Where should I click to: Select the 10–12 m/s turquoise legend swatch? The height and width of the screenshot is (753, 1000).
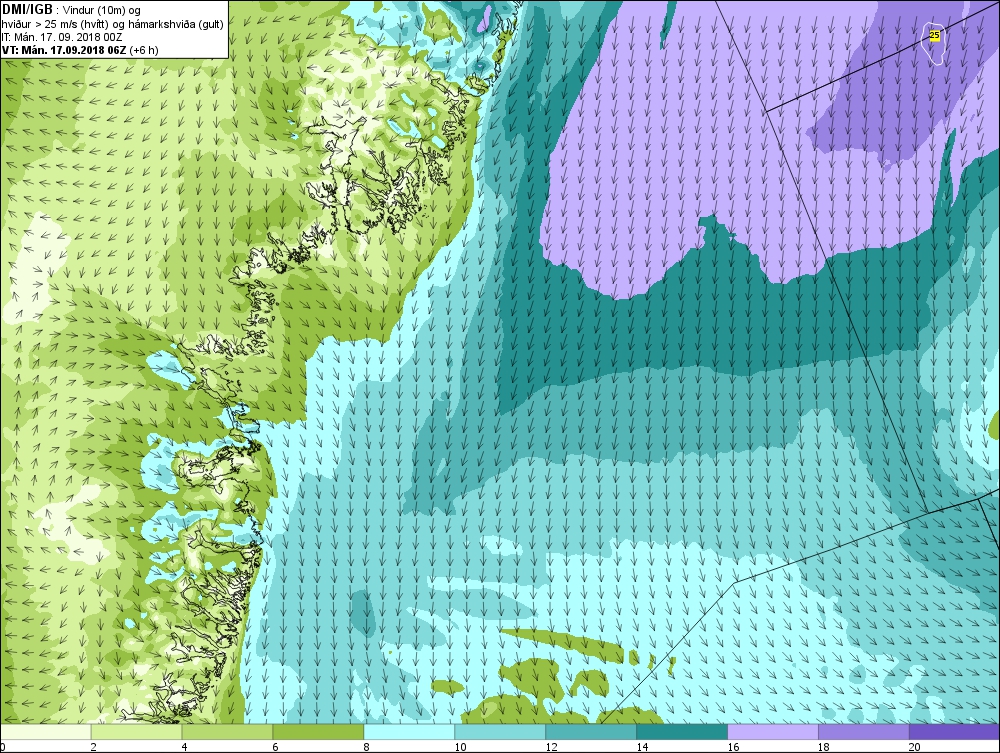[x=500, y=732]
